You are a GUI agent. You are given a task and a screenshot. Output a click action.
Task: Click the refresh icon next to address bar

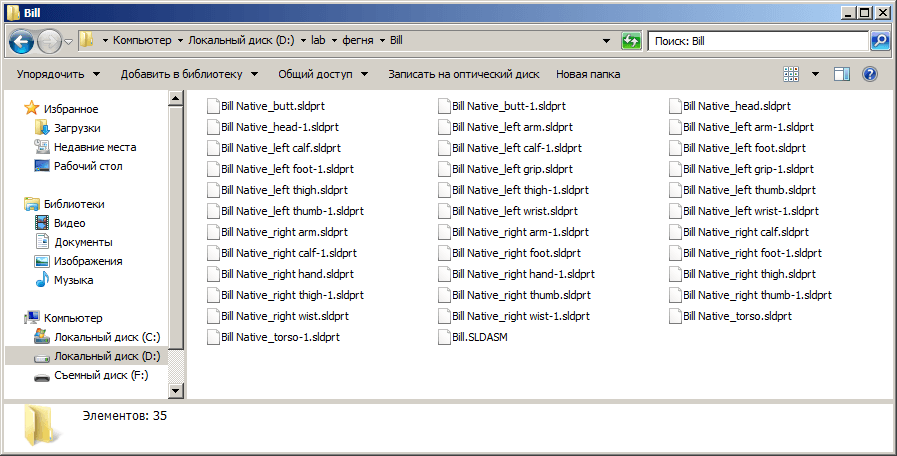coord(631,41)
